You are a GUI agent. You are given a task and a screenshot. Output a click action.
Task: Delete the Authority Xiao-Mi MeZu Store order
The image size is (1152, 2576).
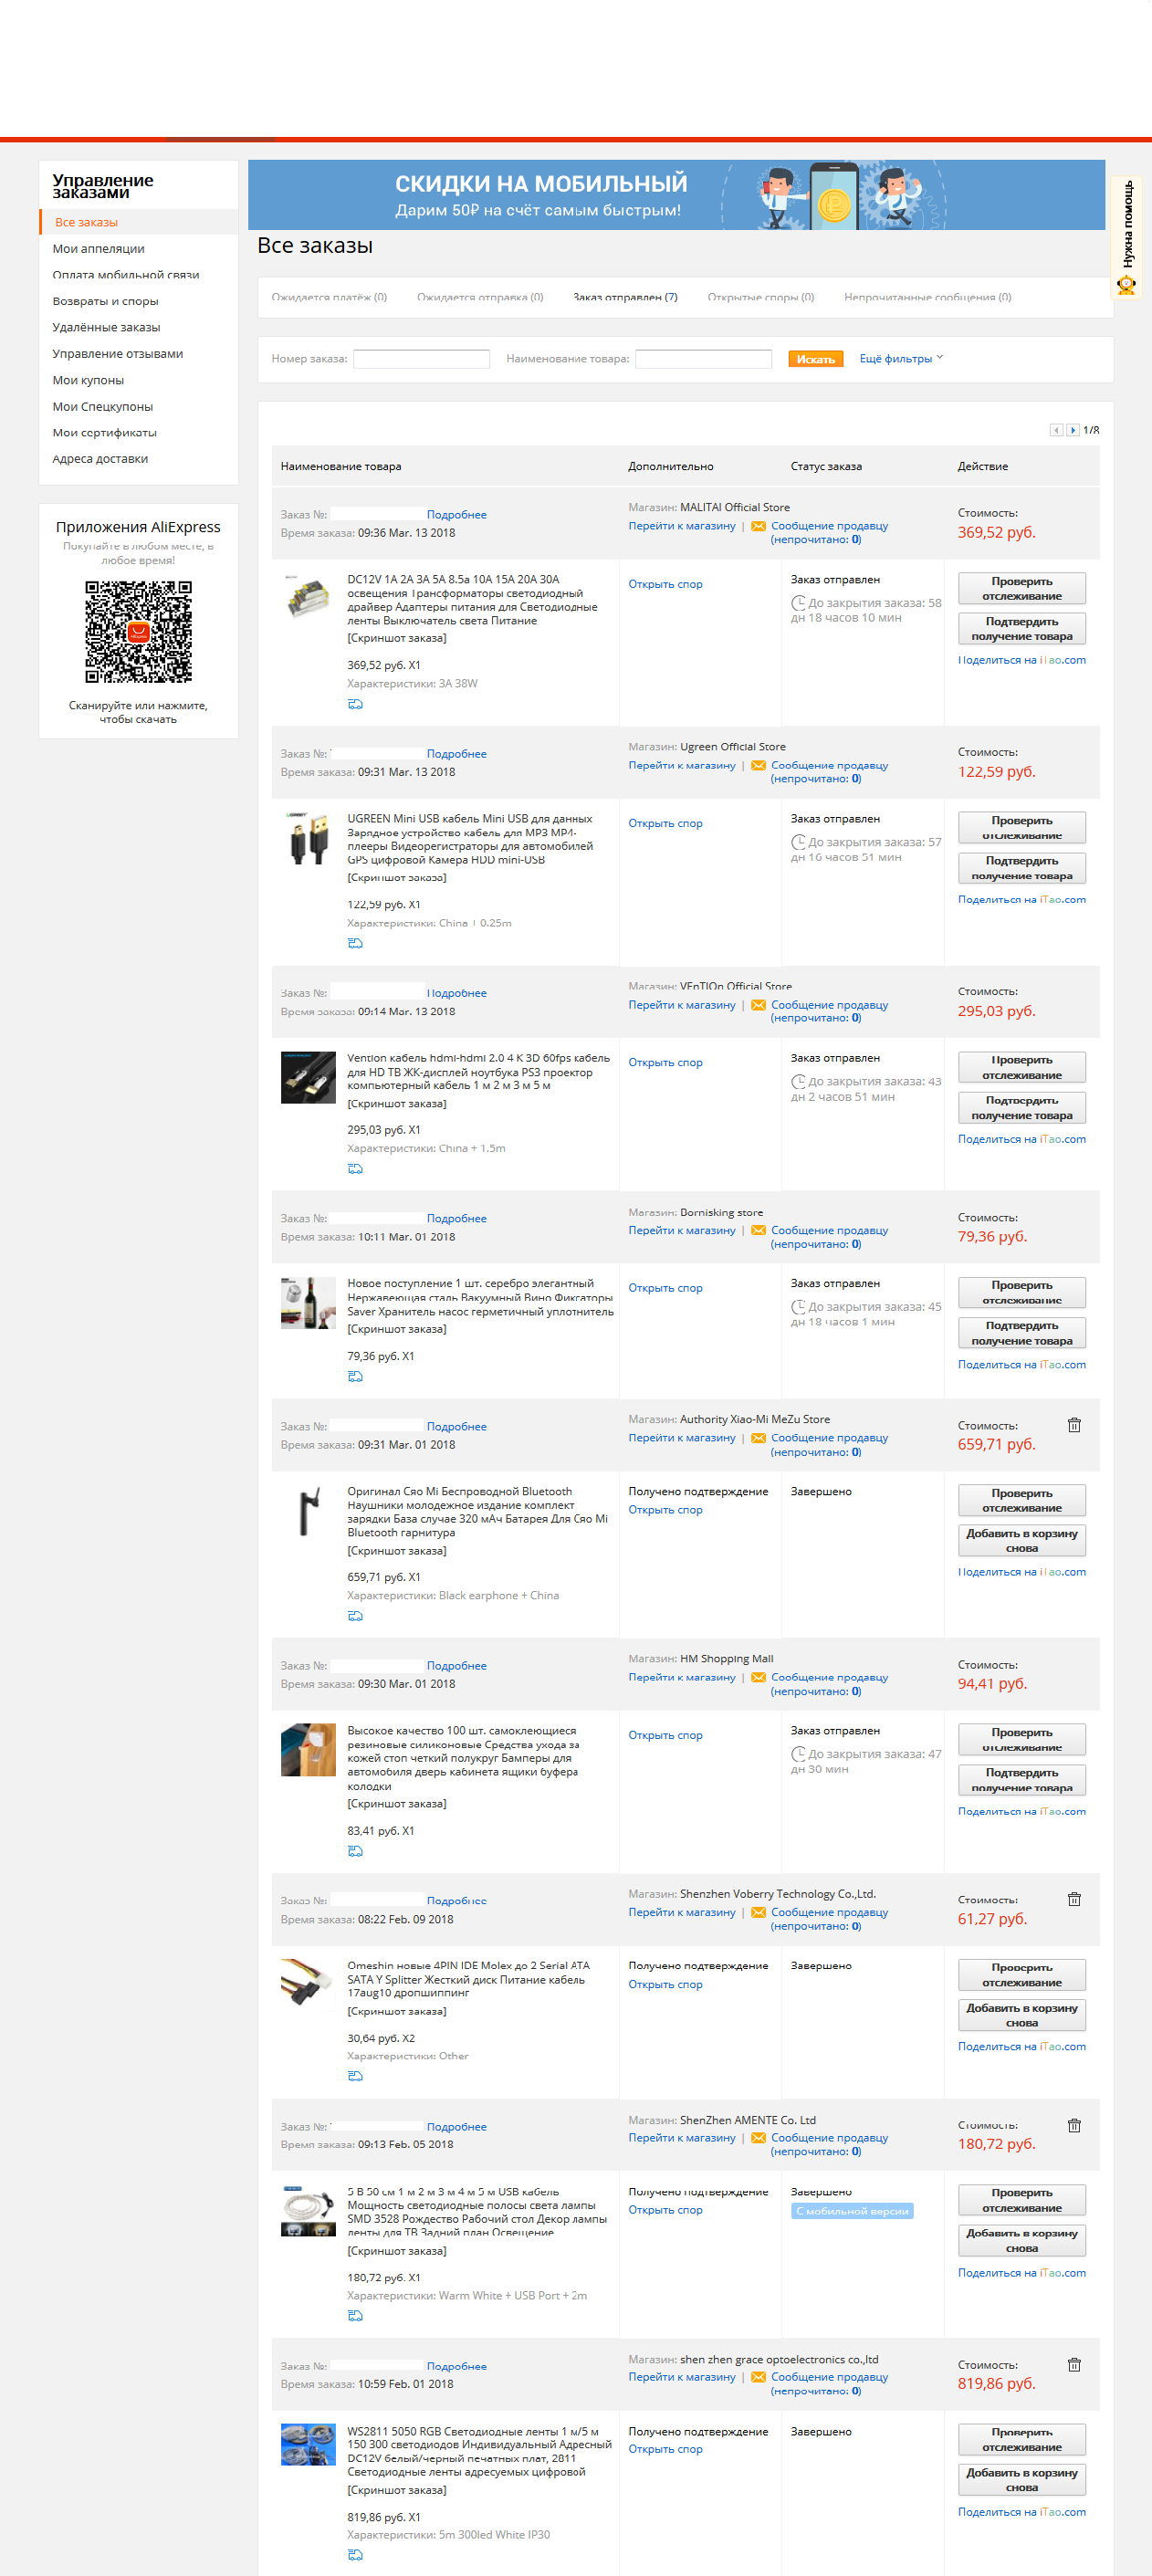(x=1074, y=1425)
